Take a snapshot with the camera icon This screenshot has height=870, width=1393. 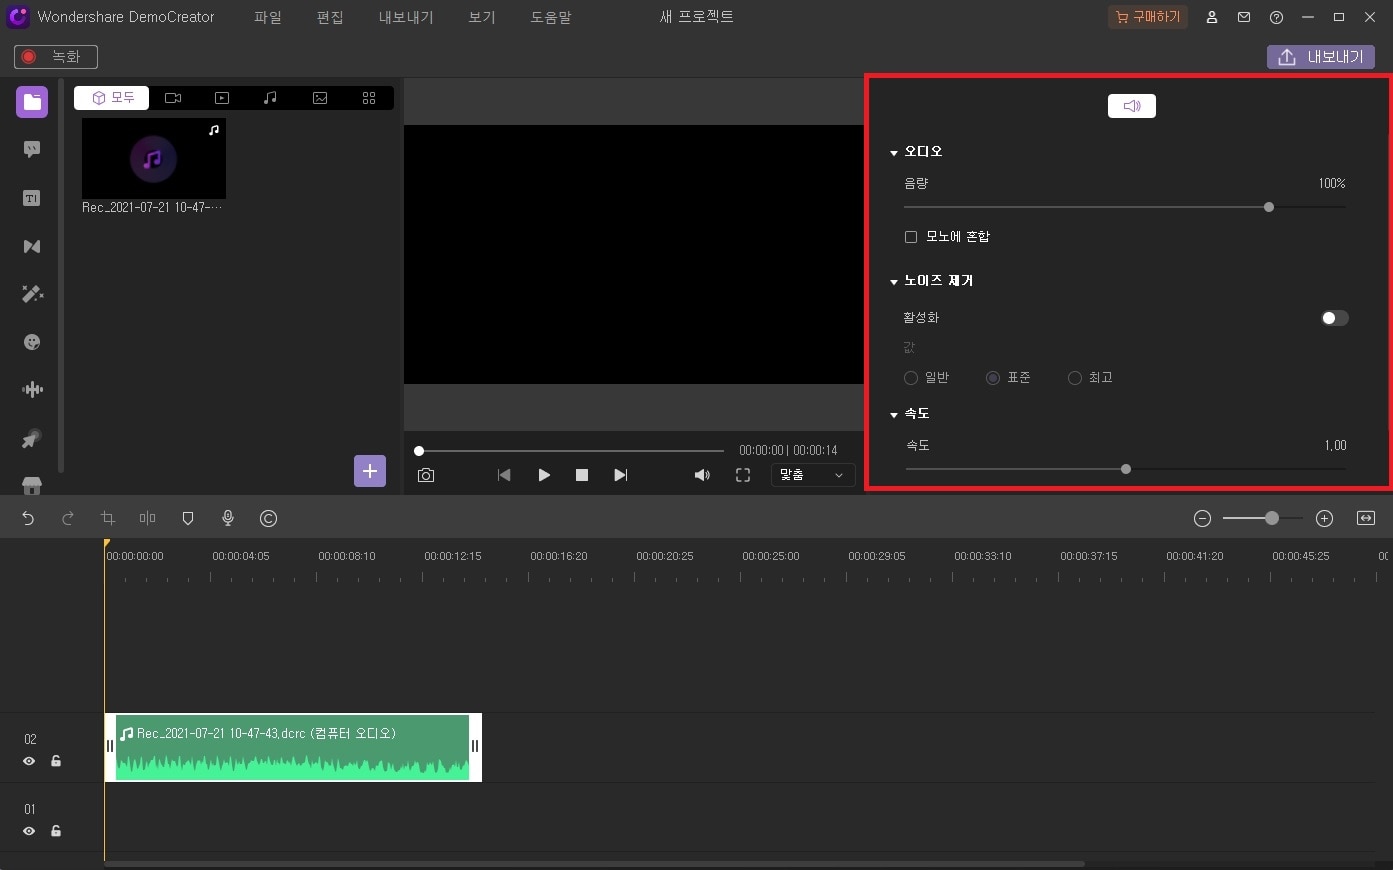coord(426,475)
